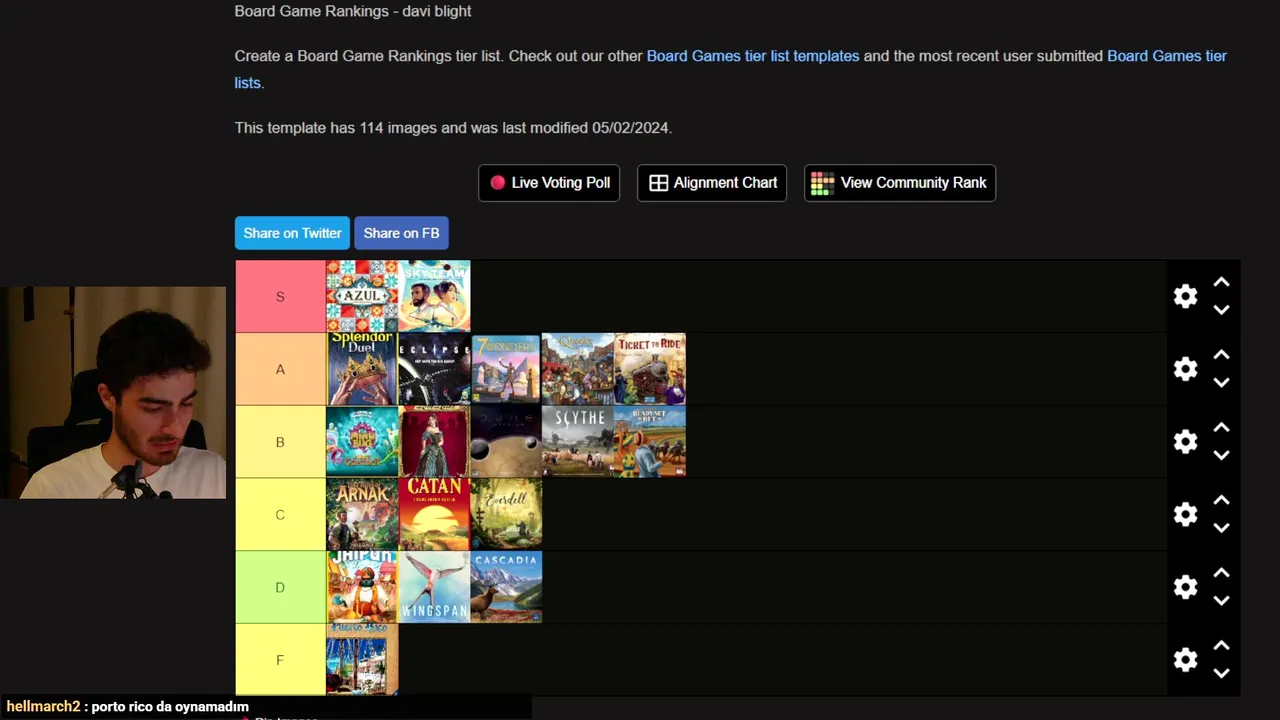
Task: Select the Sky Team game thumbnail
Action: pyautogui.click(x=434, y=296)
